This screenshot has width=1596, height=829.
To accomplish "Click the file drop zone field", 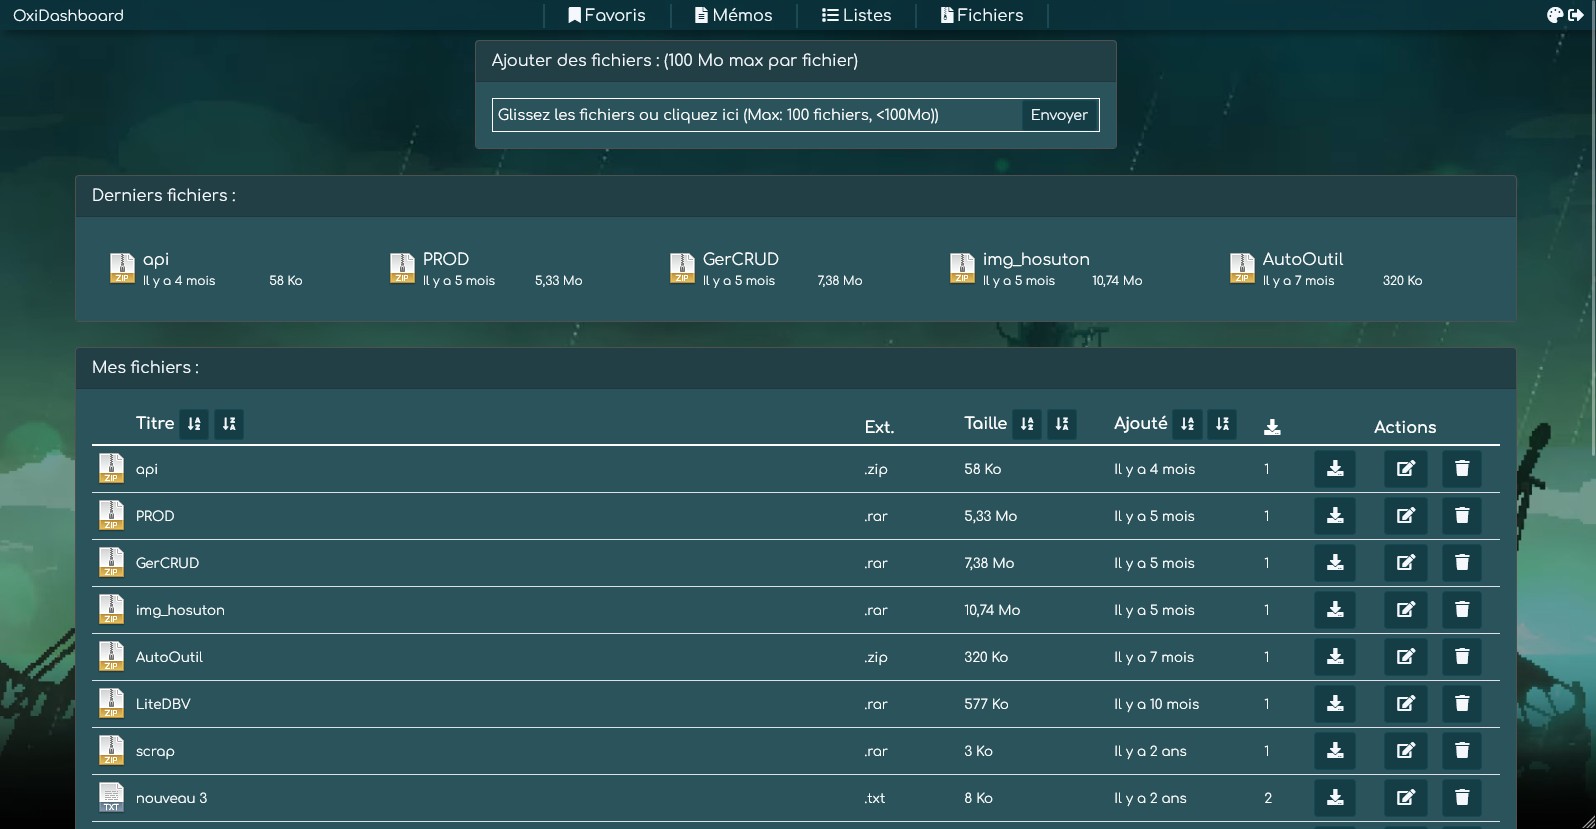I will [757, 115].
